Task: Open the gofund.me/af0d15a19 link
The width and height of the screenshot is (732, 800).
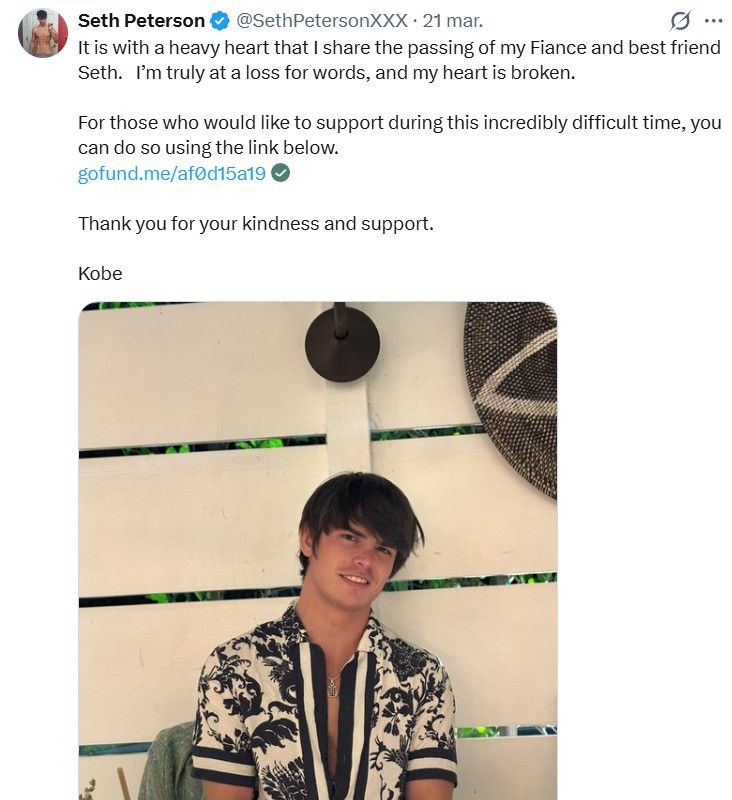Action: click(x=171, y=174)
